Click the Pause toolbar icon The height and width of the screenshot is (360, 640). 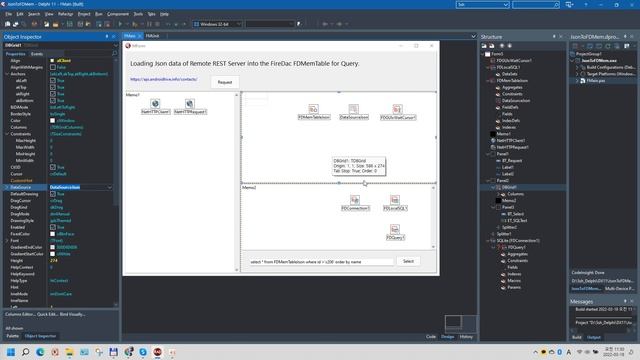[x=149, y=24]
